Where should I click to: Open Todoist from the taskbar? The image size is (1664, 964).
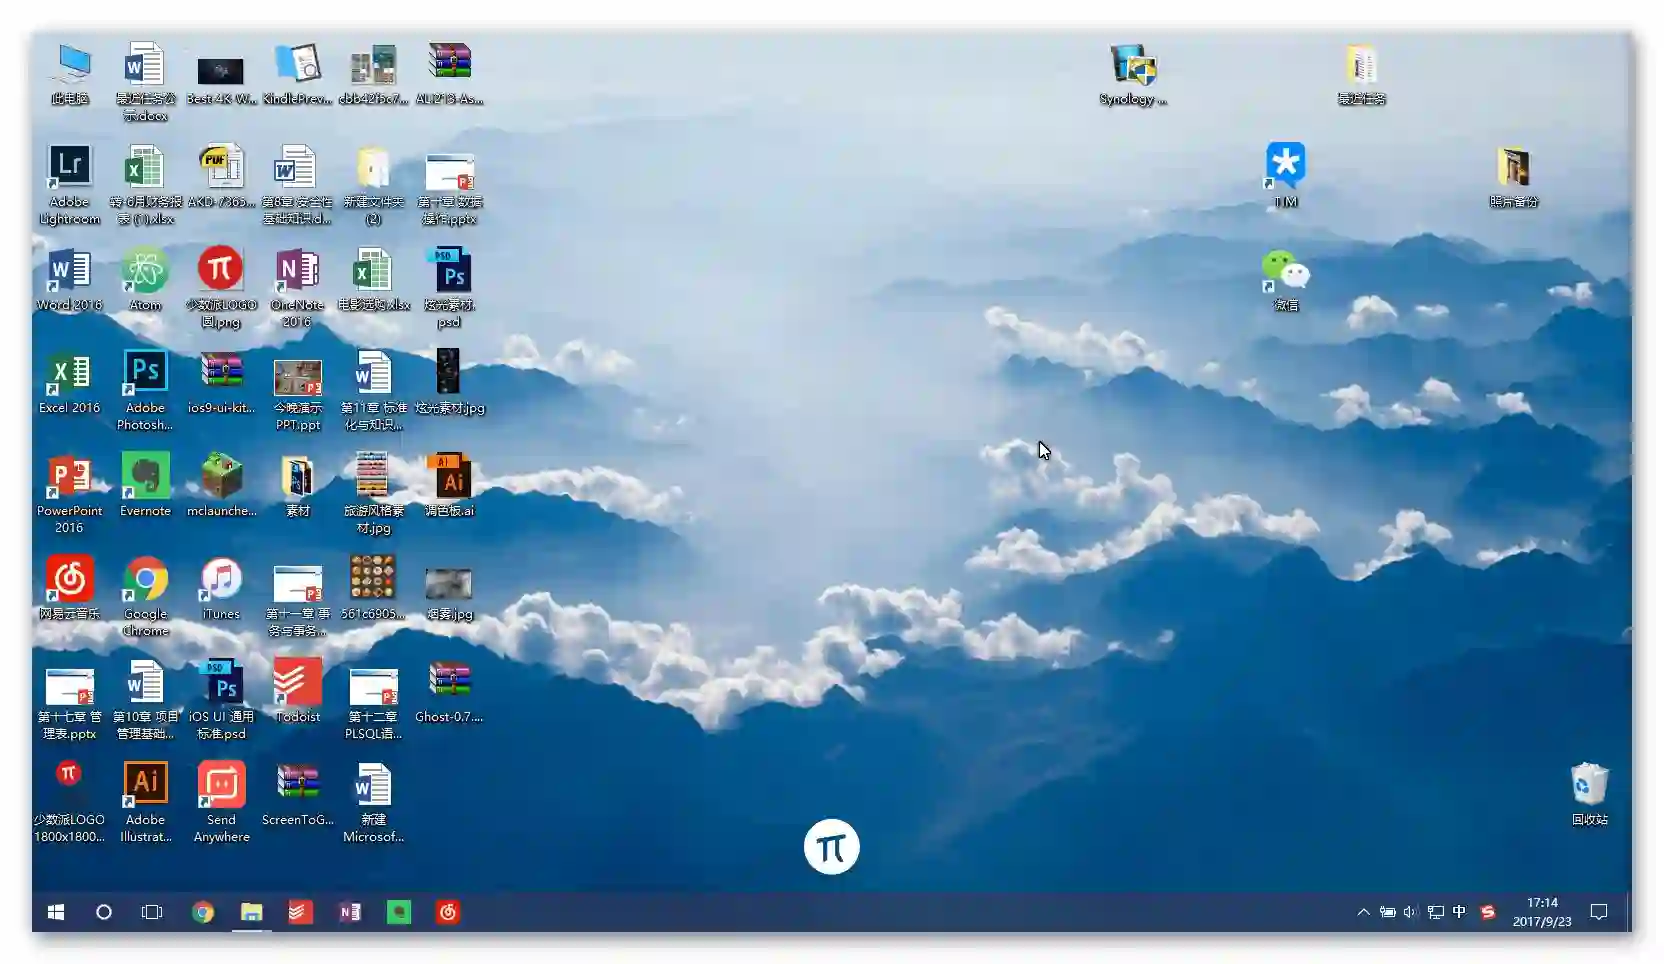300,912
